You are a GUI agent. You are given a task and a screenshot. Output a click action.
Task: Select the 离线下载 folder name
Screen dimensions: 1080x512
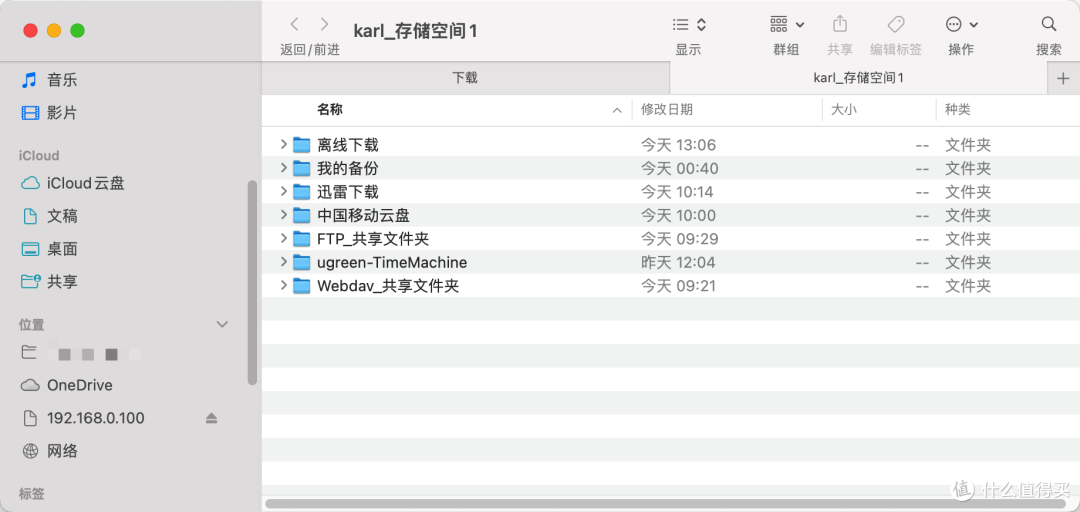tap(348, 145)
